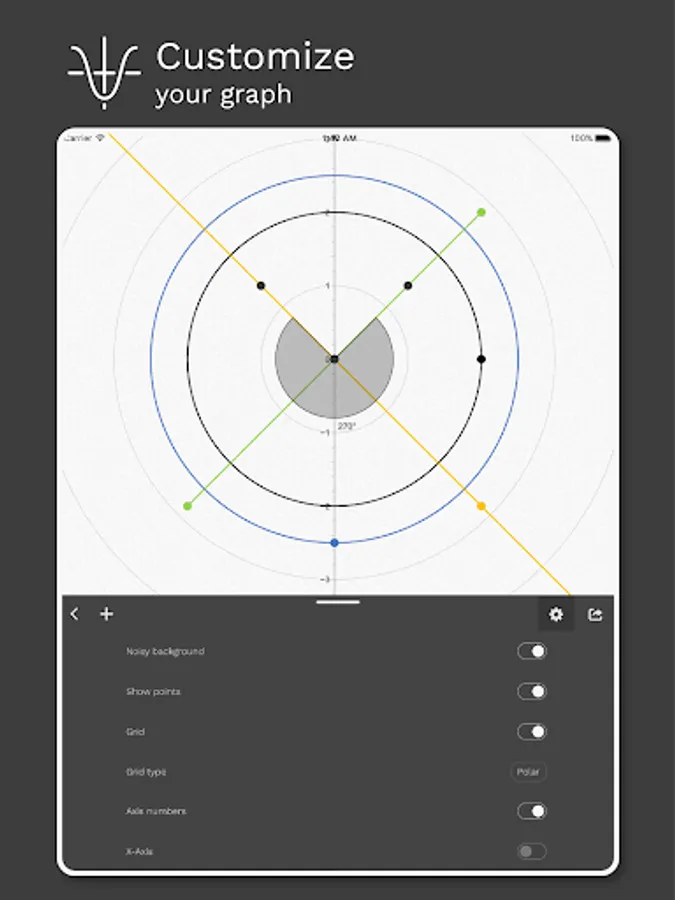This screenshot has height=900, width=675.
Task: Select the black point at the origin
Action: (x=335, y=359)
